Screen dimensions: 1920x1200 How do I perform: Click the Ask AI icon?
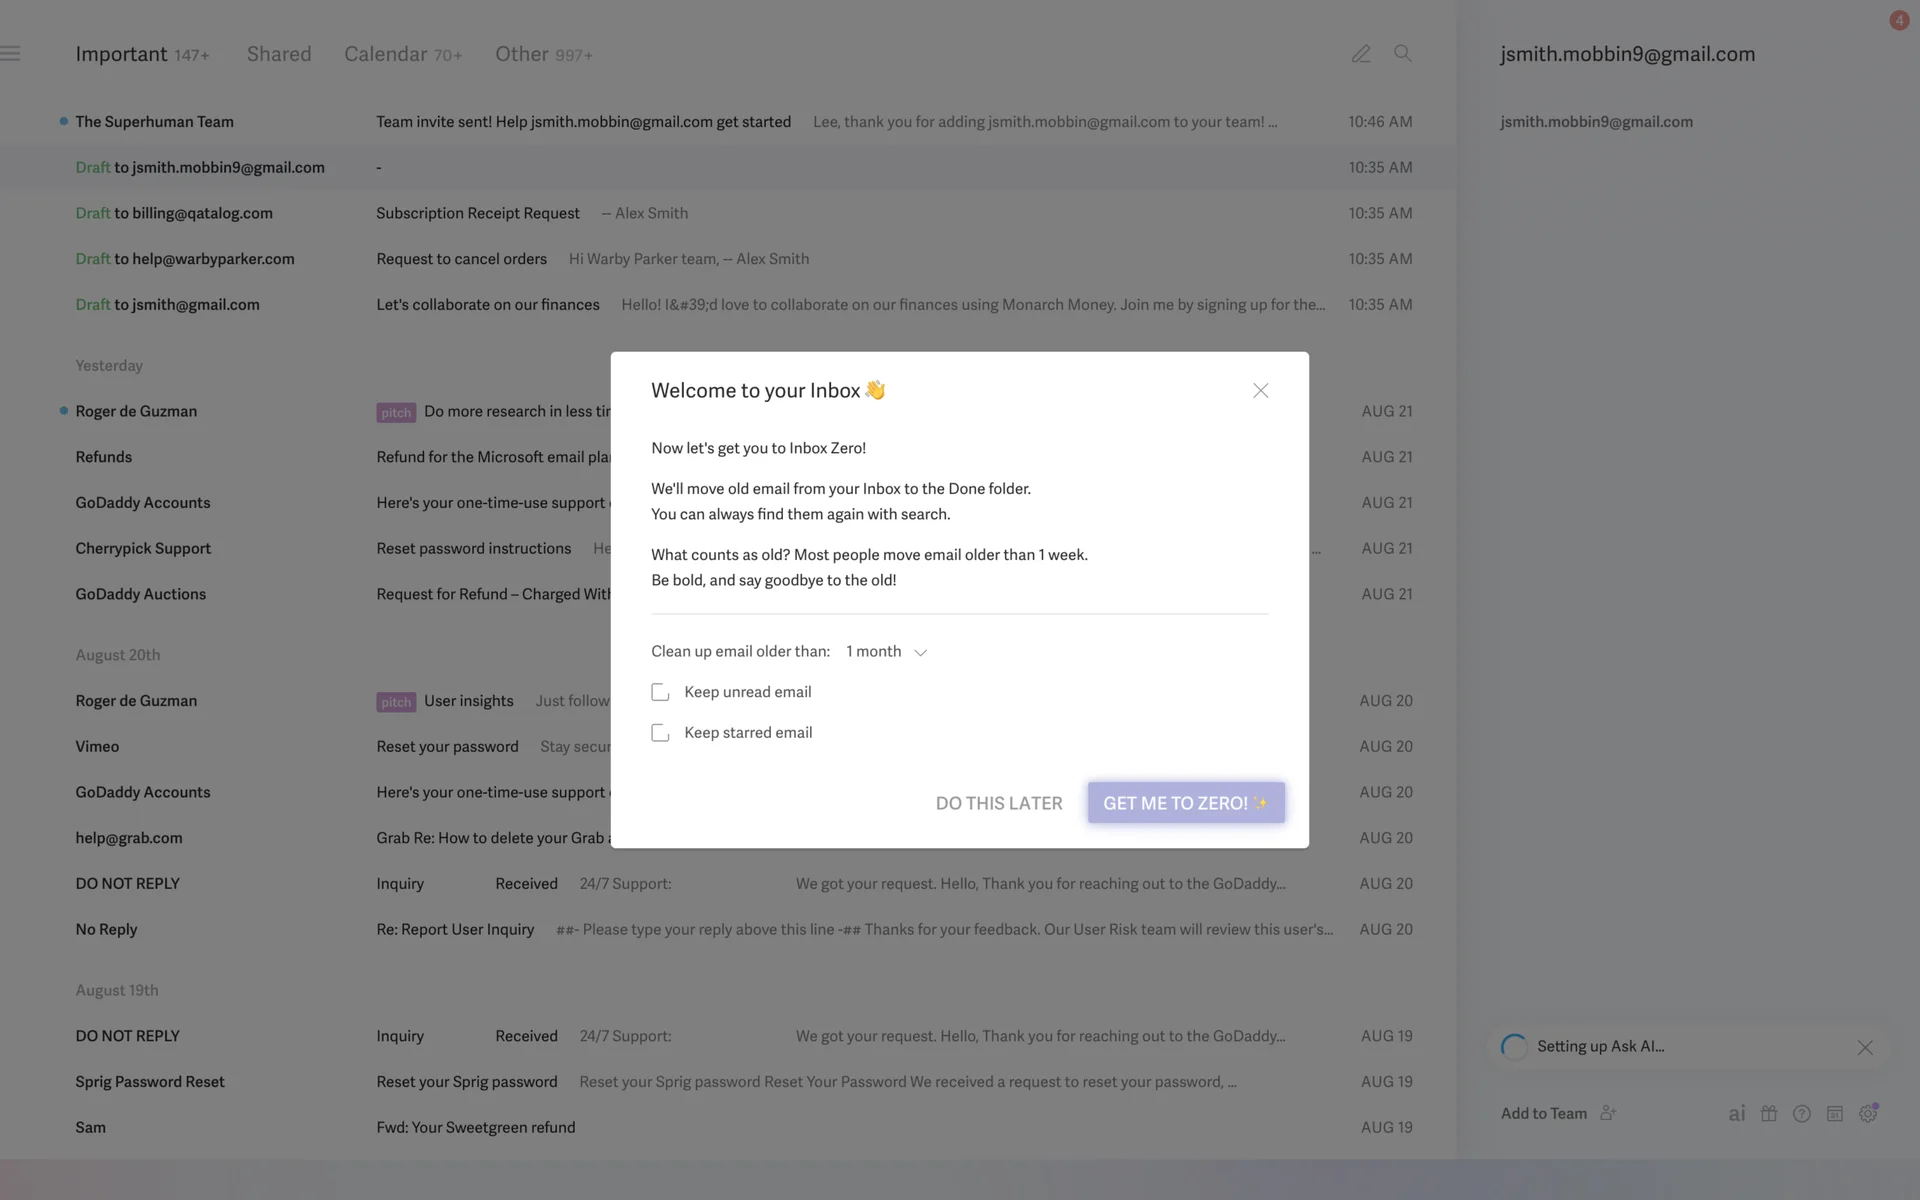click(x=1737, y=1114)
